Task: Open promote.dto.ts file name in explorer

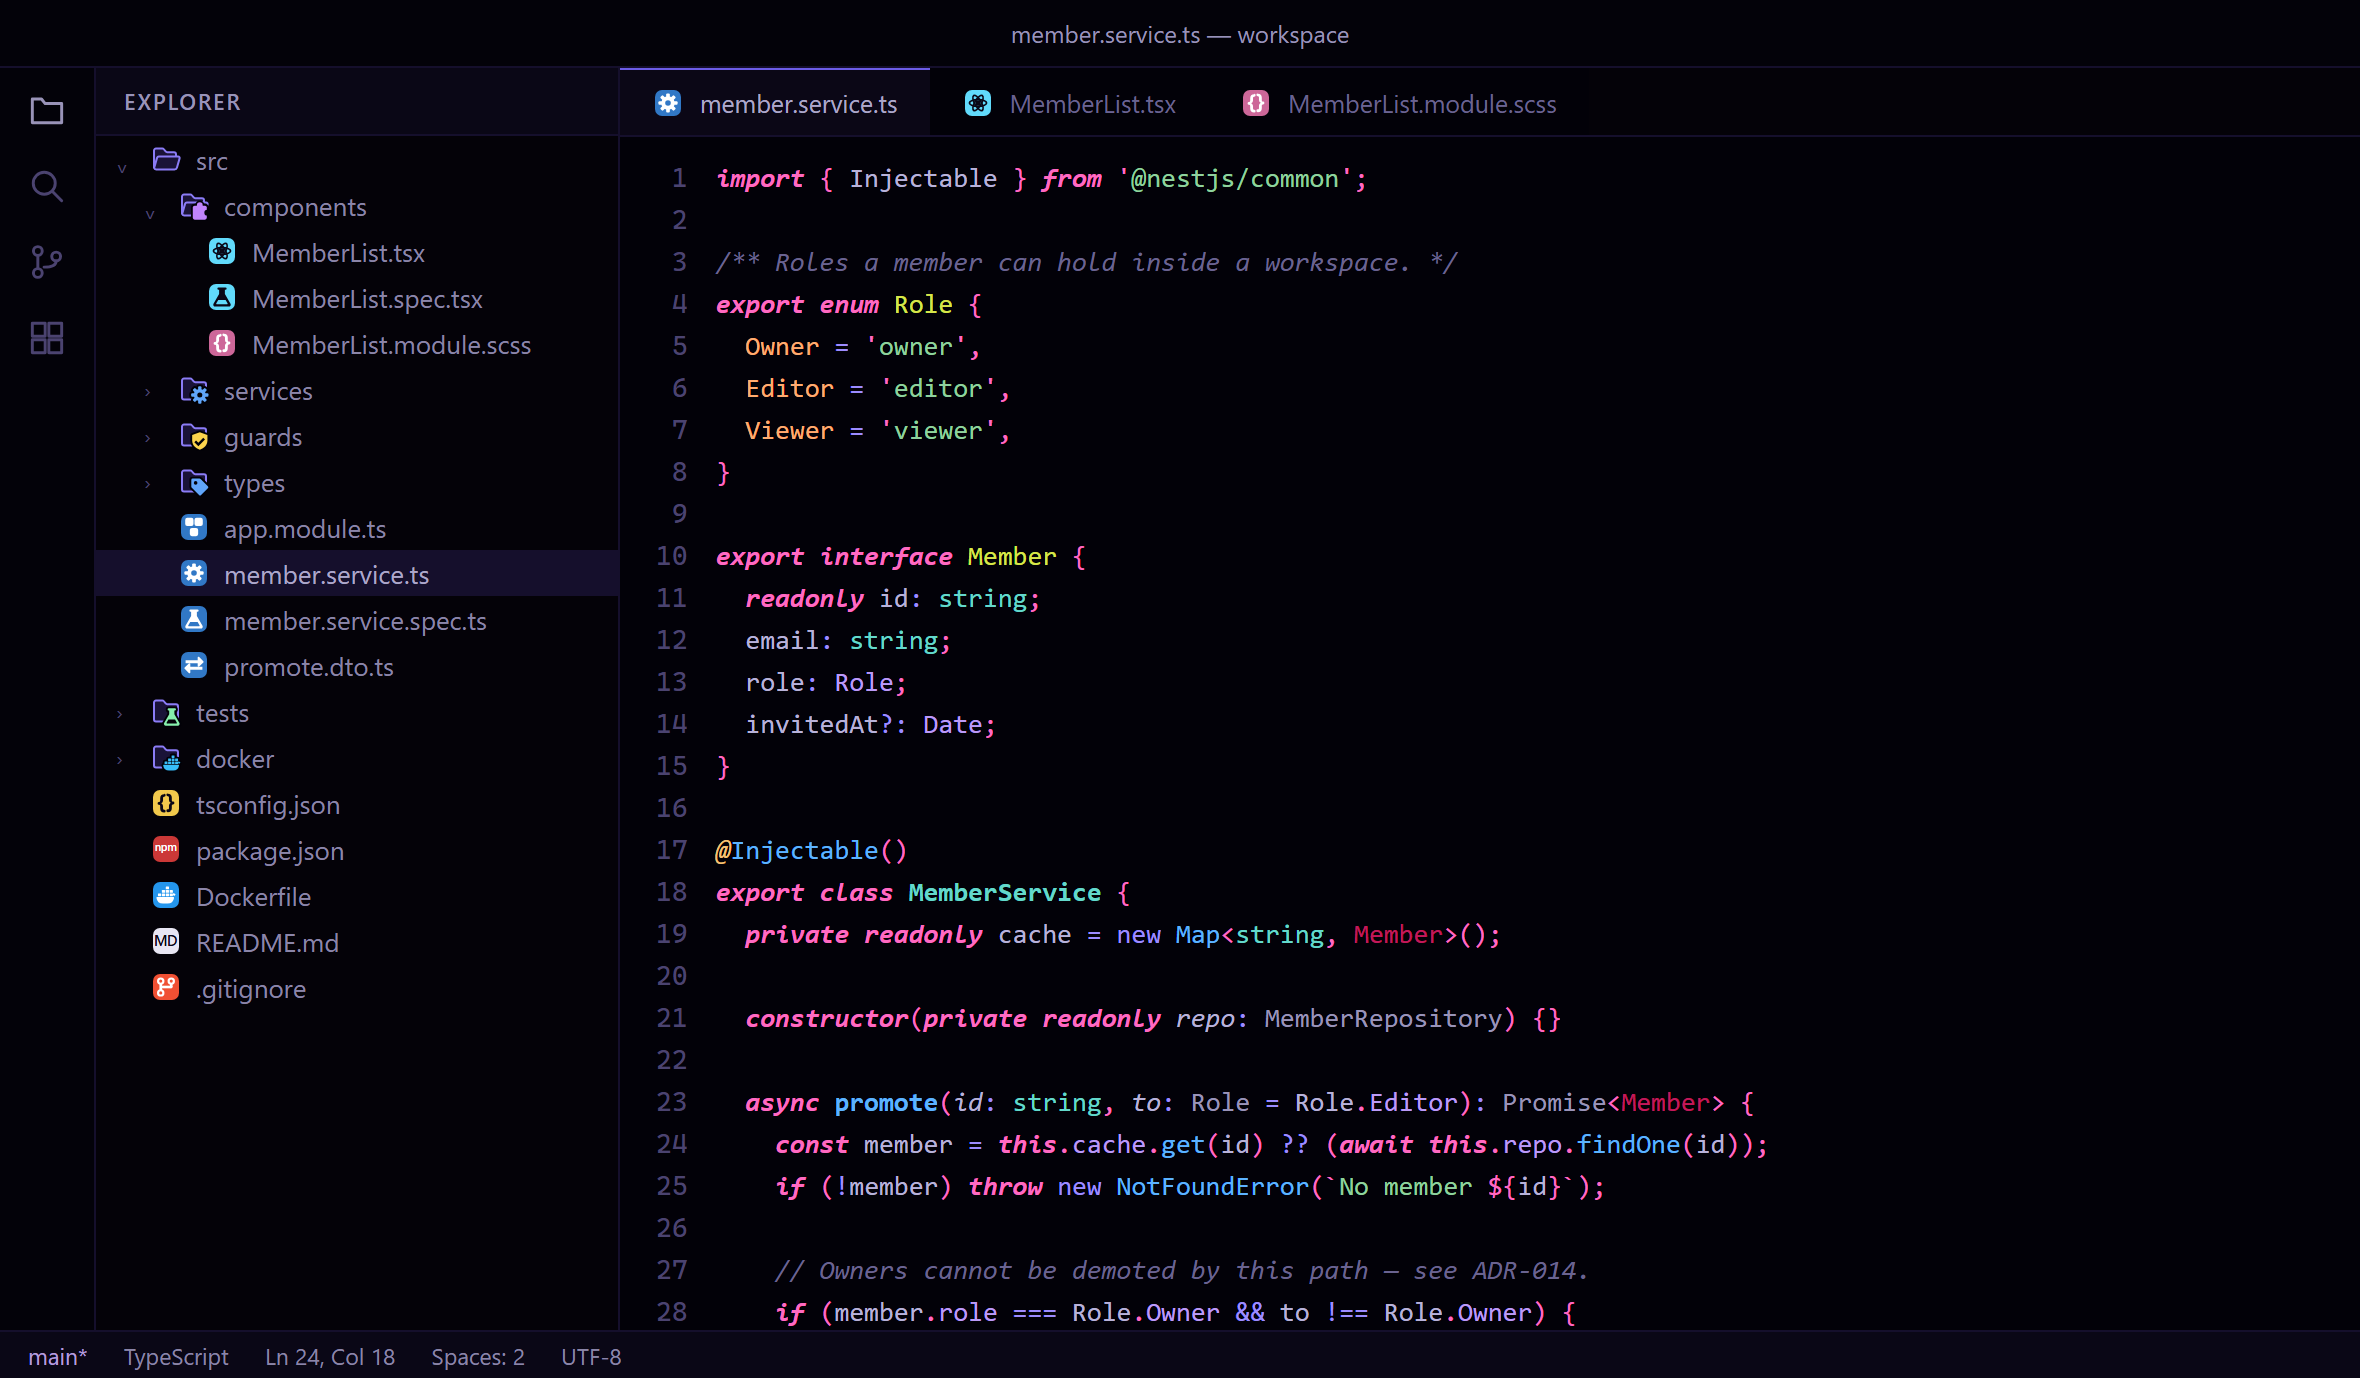Action: [x=308, y=667]
